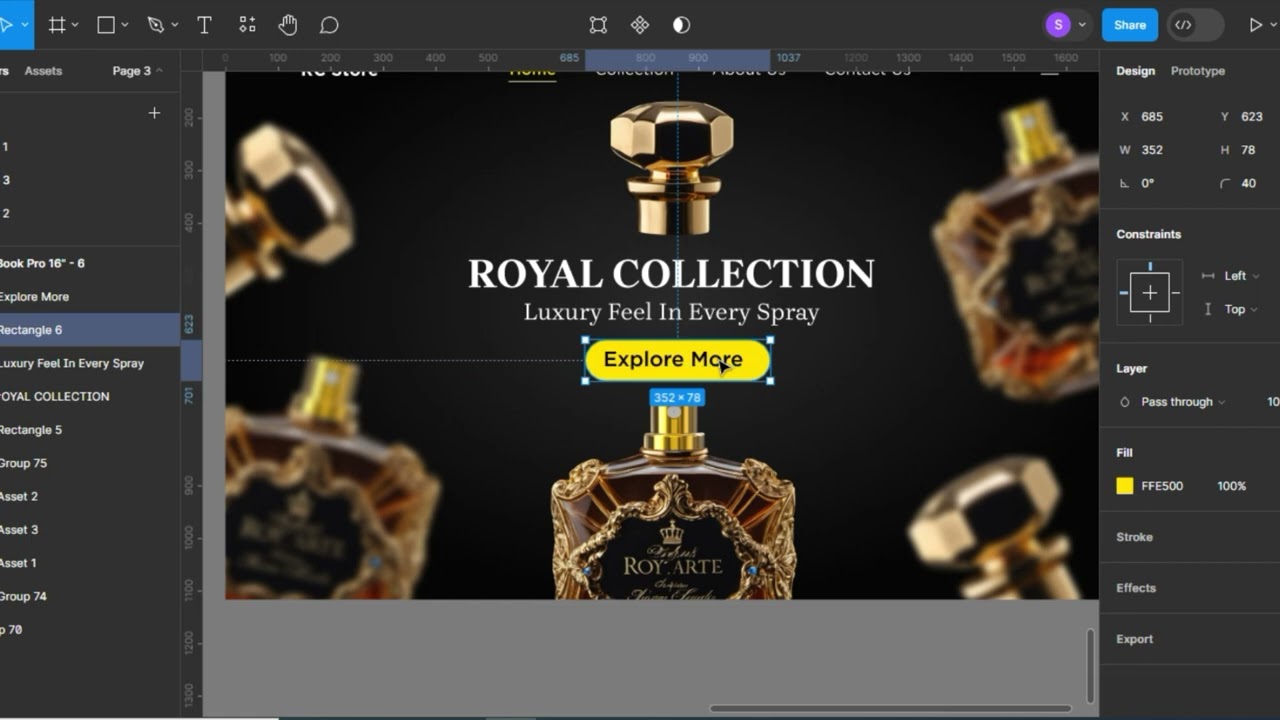Switch to the Assets tab
Screen dimensions: 1280x720
43,71
